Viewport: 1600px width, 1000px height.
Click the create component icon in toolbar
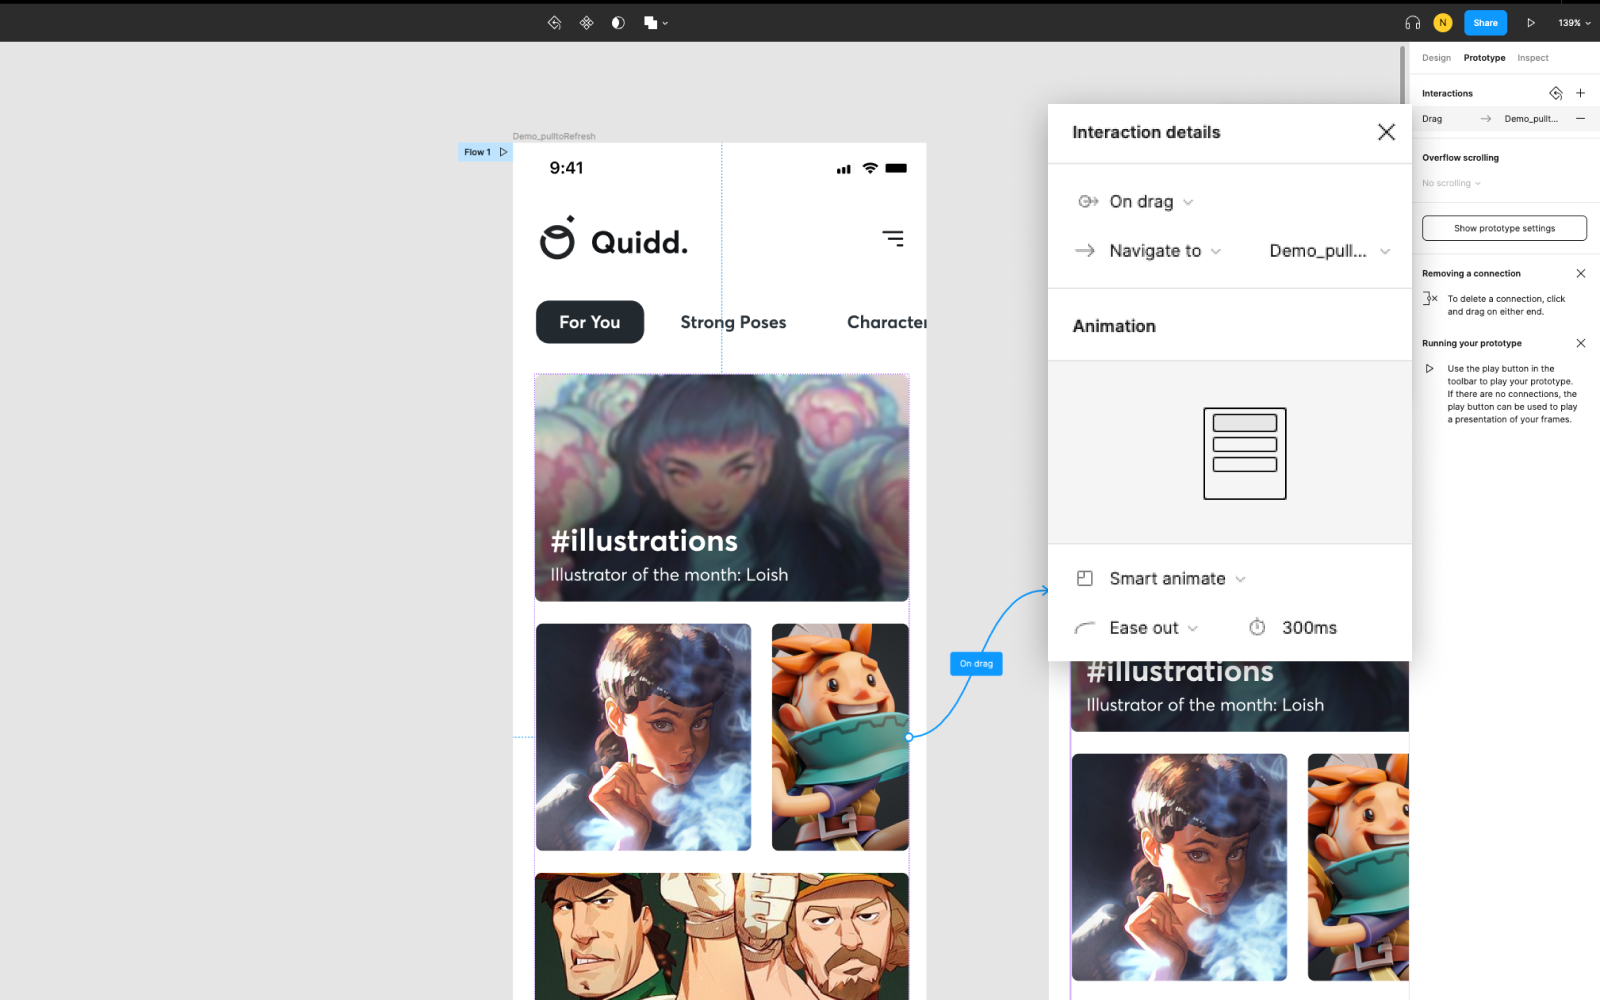coord(586,22)
